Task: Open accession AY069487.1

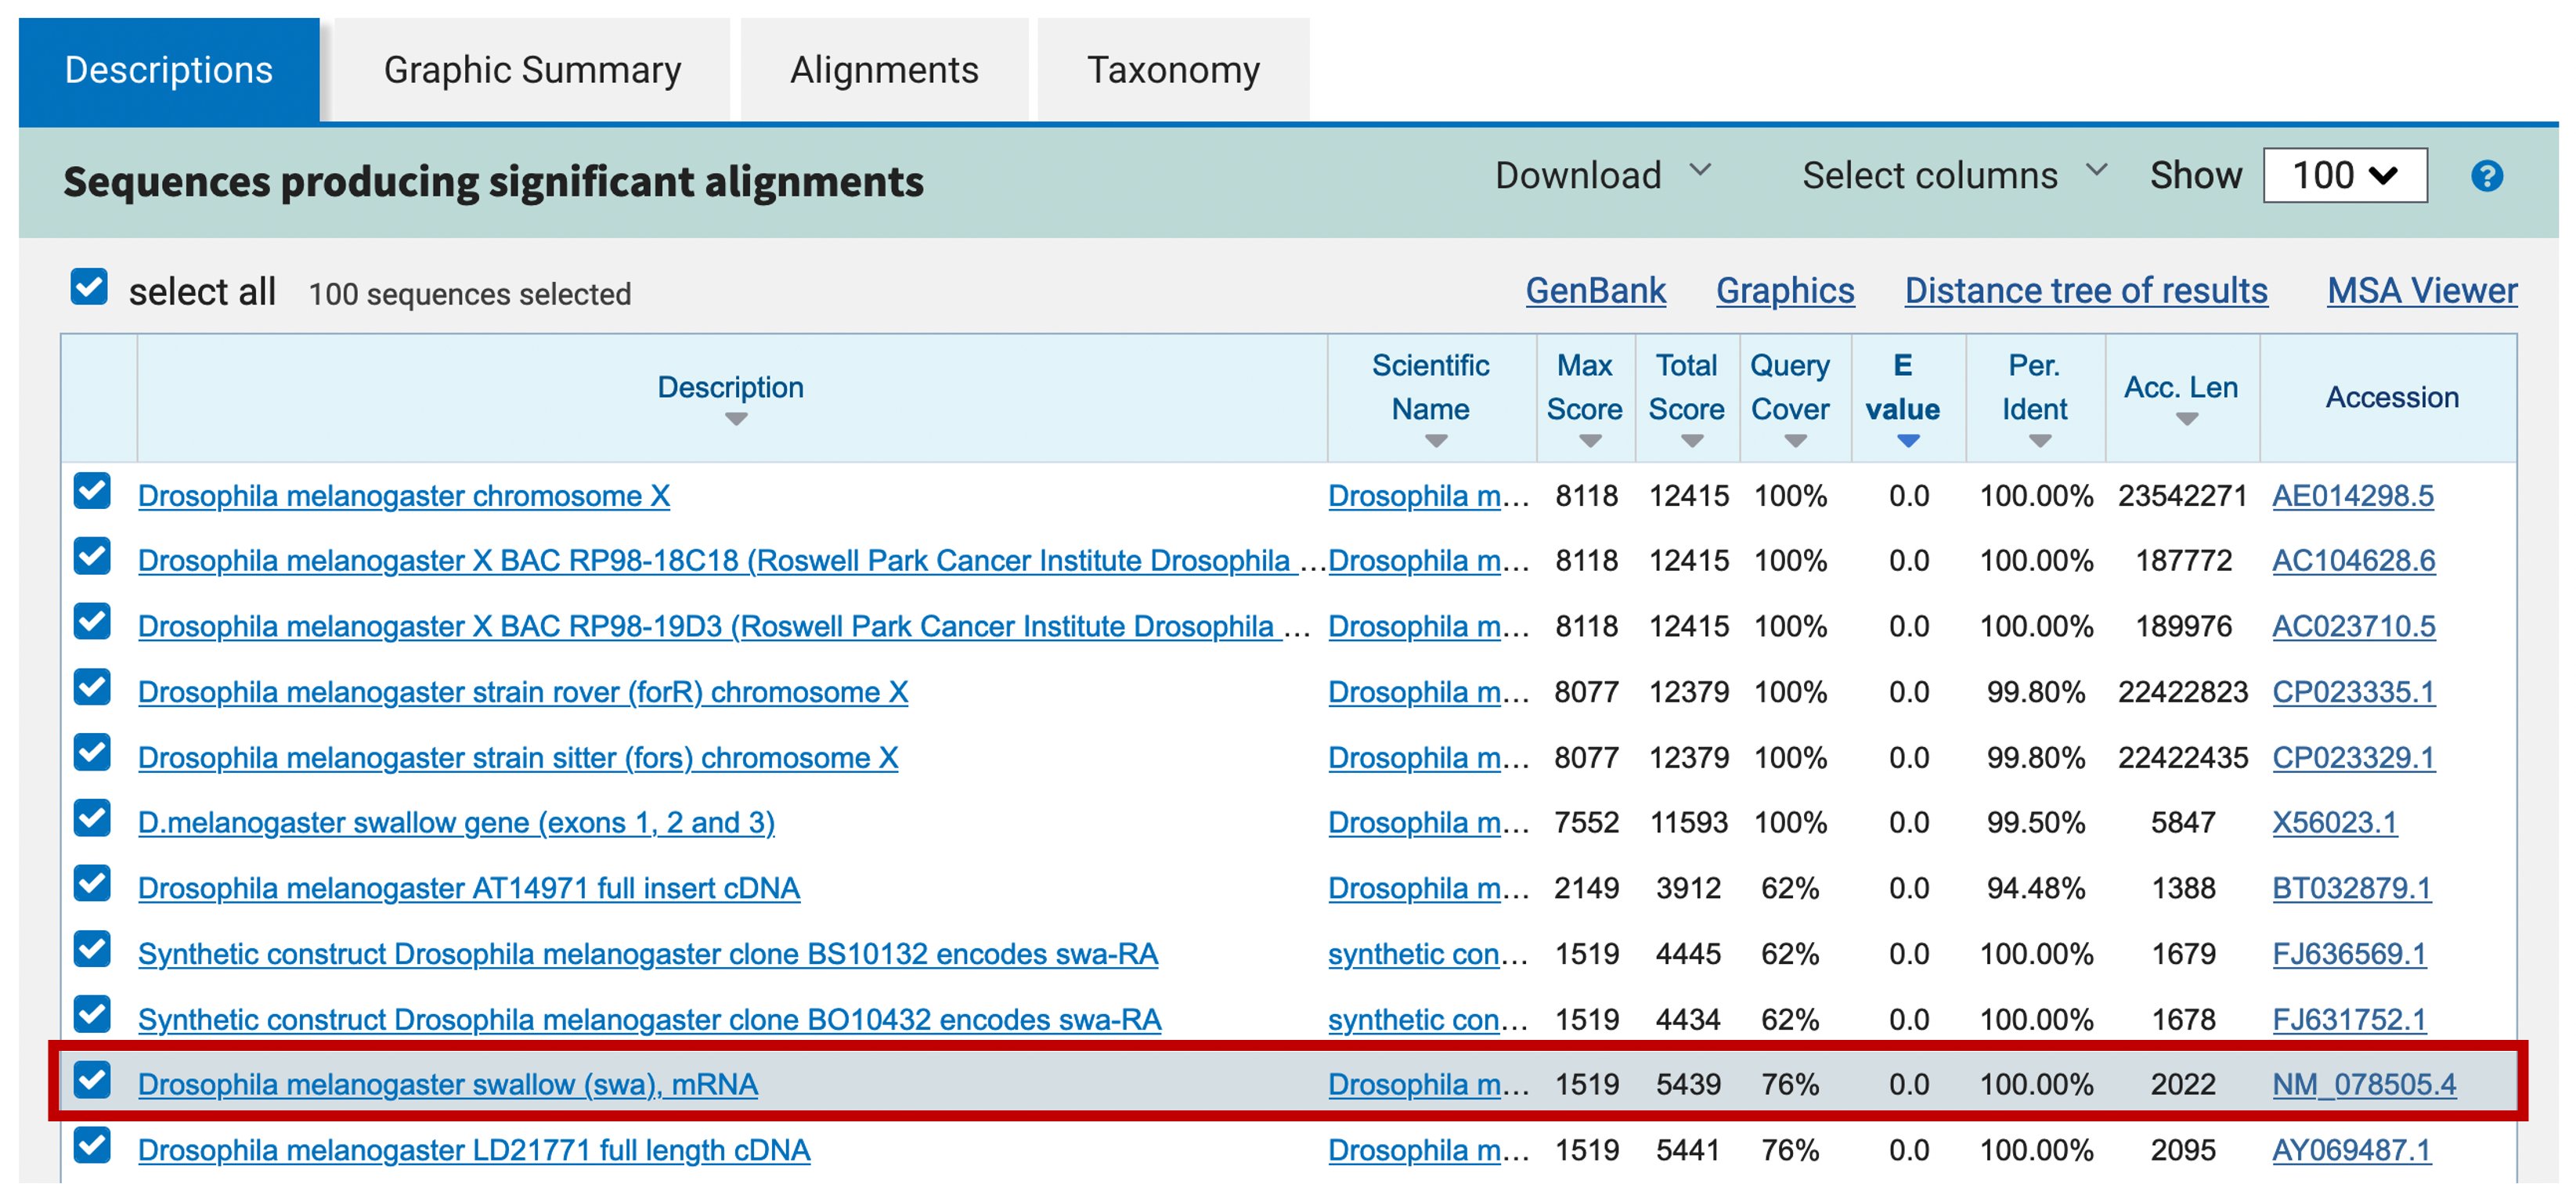Action: tap(2352, 1150)
